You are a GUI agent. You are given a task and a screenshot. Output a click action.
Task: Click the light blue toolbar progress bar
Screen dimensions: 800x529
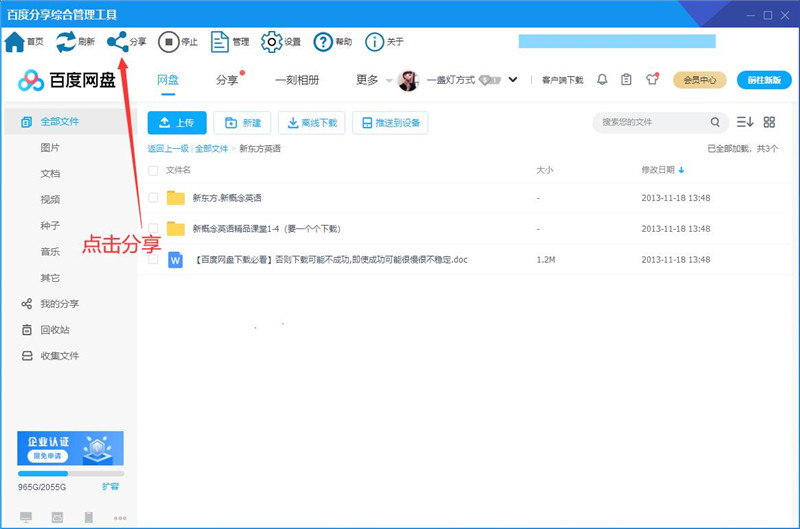(x=617, y=41)
